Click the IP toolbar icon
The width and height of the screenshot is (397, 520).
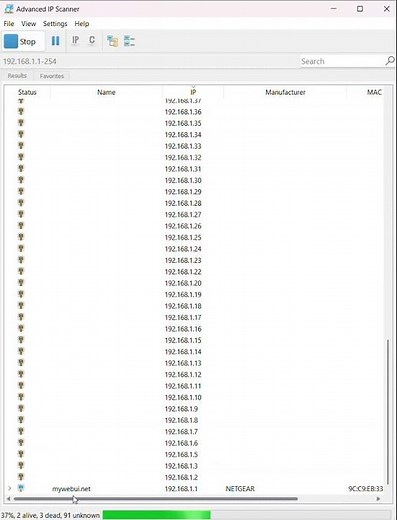click(x=75, y=41)
